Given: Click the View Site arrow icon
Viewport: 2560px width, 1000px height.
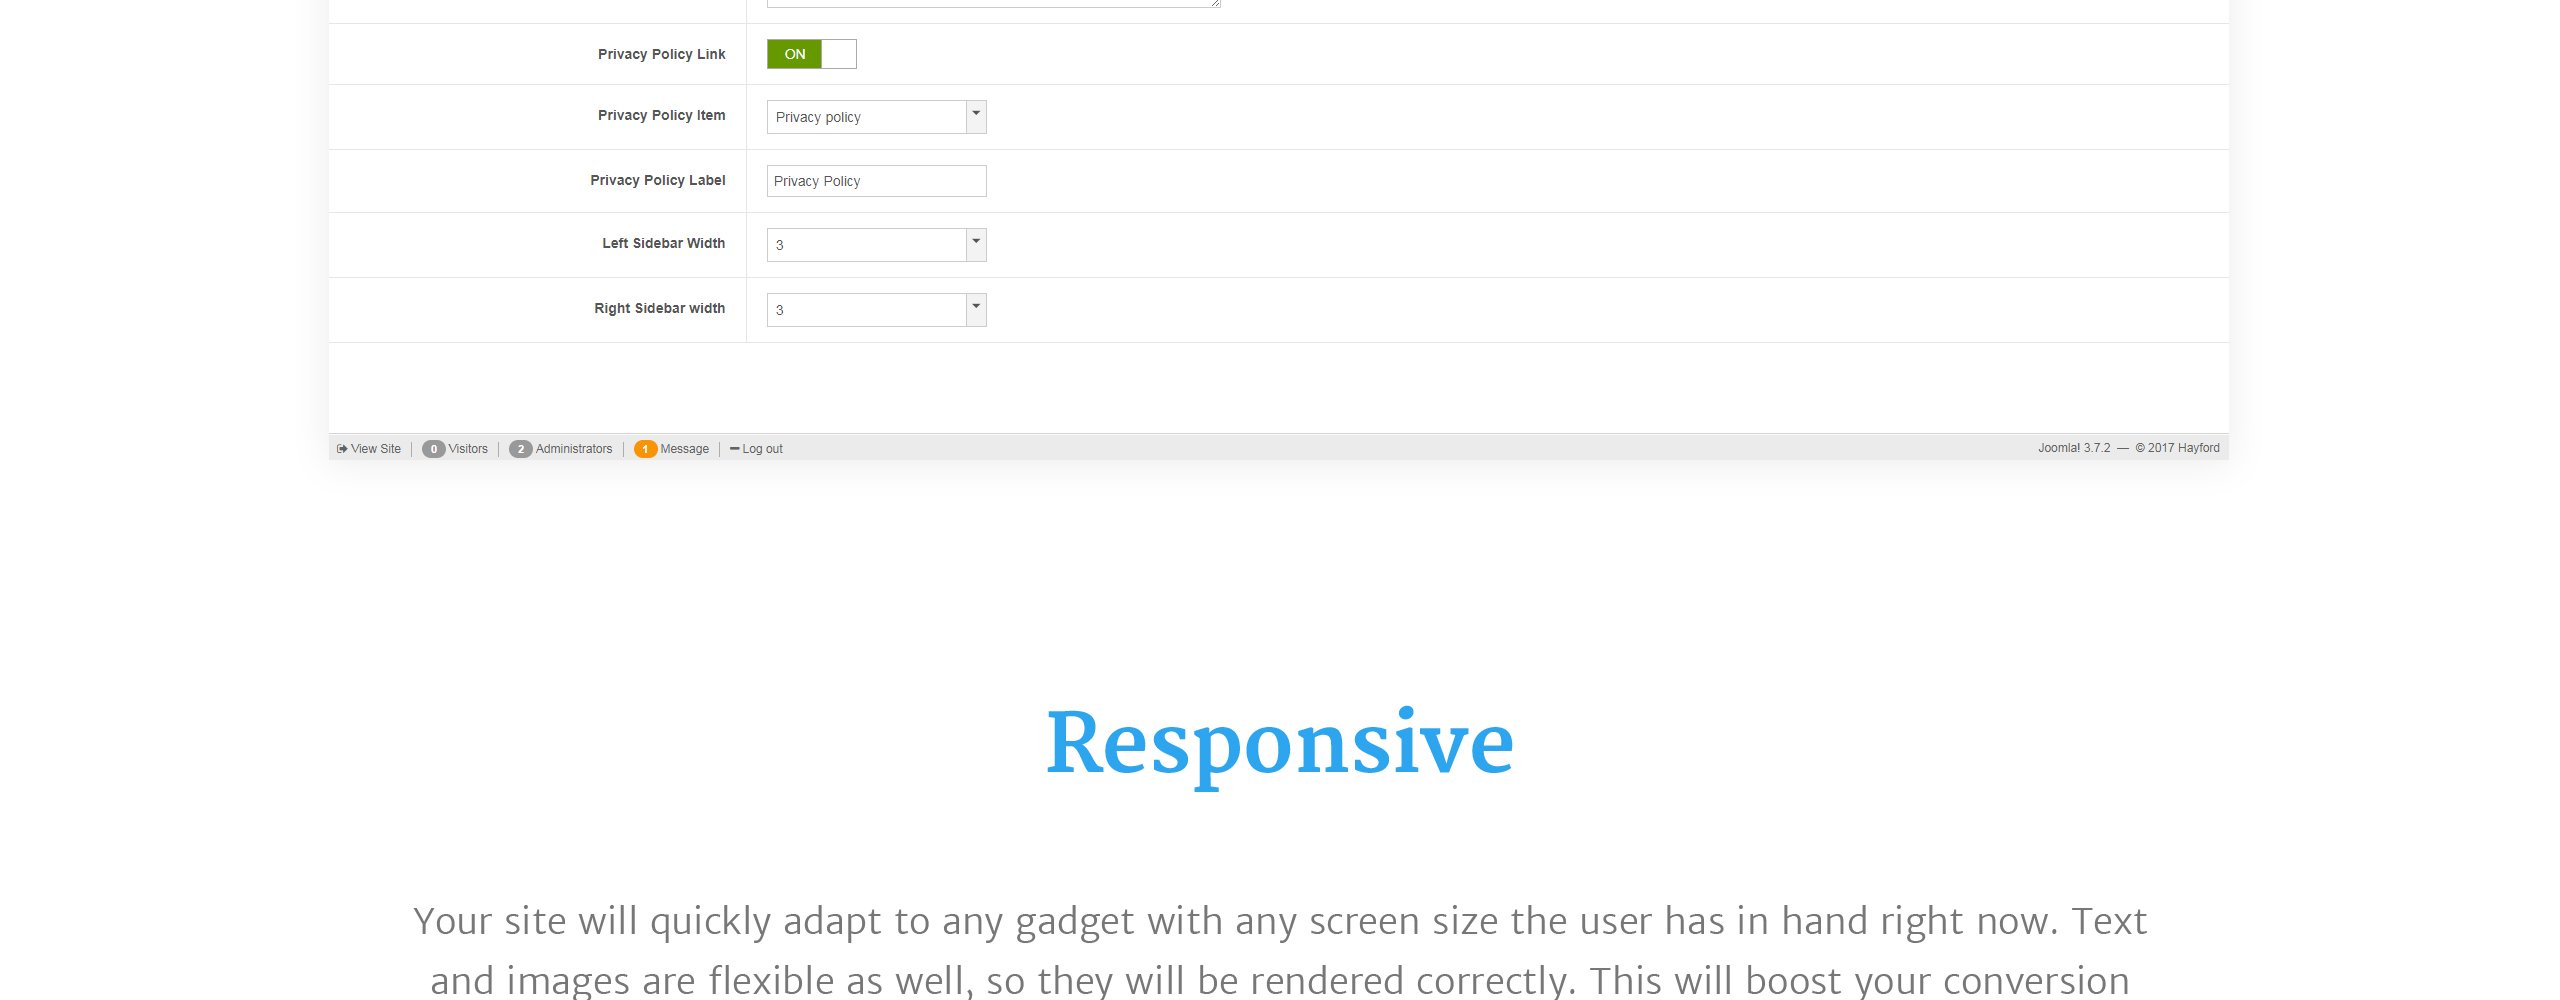Looking at the screenshot, I should coord(342,449).
